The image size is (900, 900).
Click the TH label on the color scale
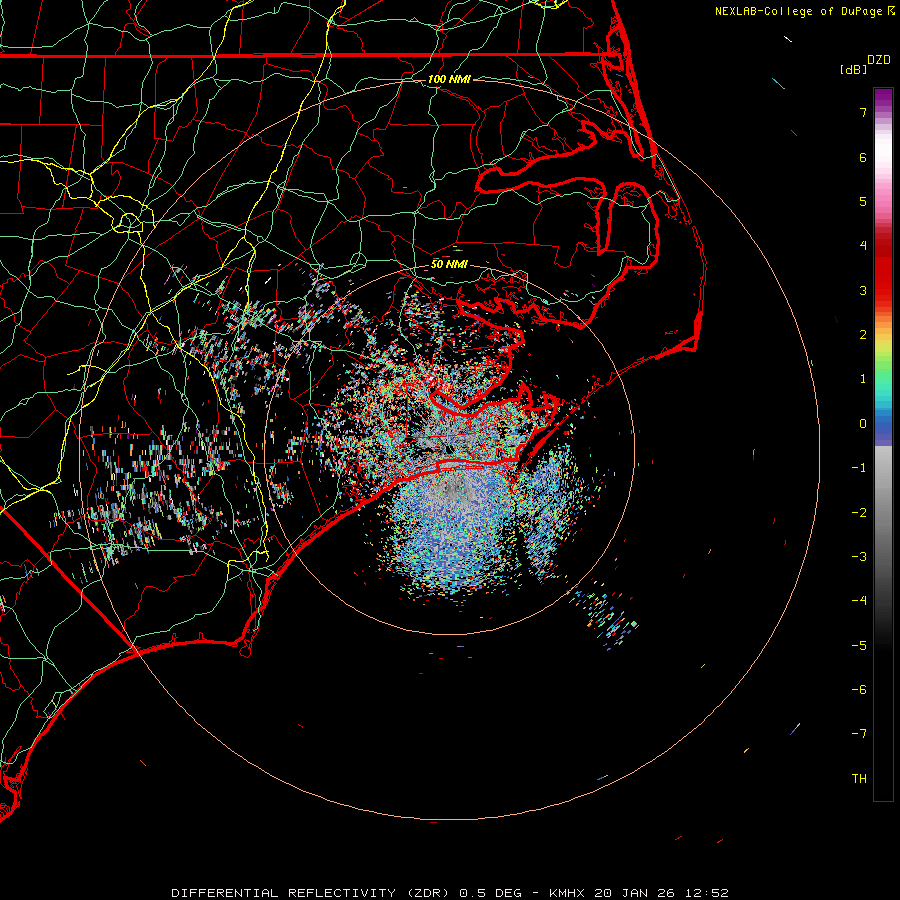coord(859,779)
